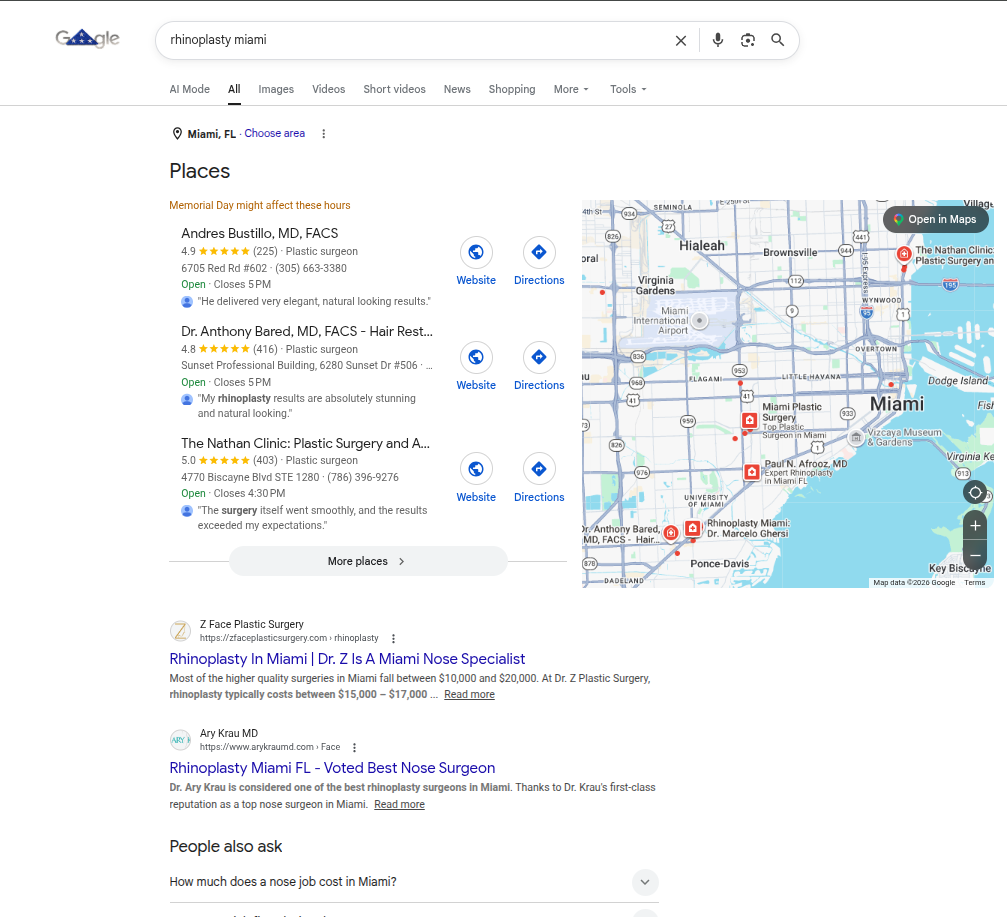Screen dimensions: 1007x917
Task: Click the Choose area link
Action: pyautogui.click(x=274, y=134)
